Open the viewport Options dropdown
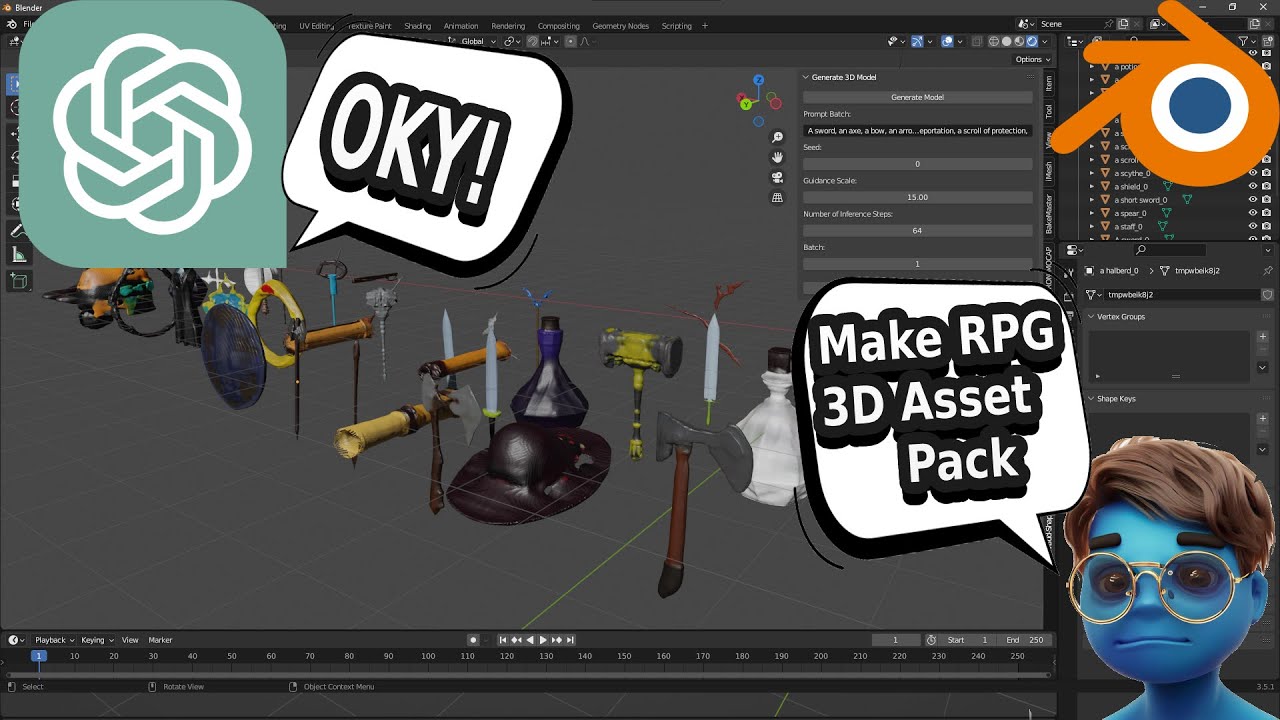Image resolution: width=1280 pixels, height=720 pixels. [x=1033, y=59]
